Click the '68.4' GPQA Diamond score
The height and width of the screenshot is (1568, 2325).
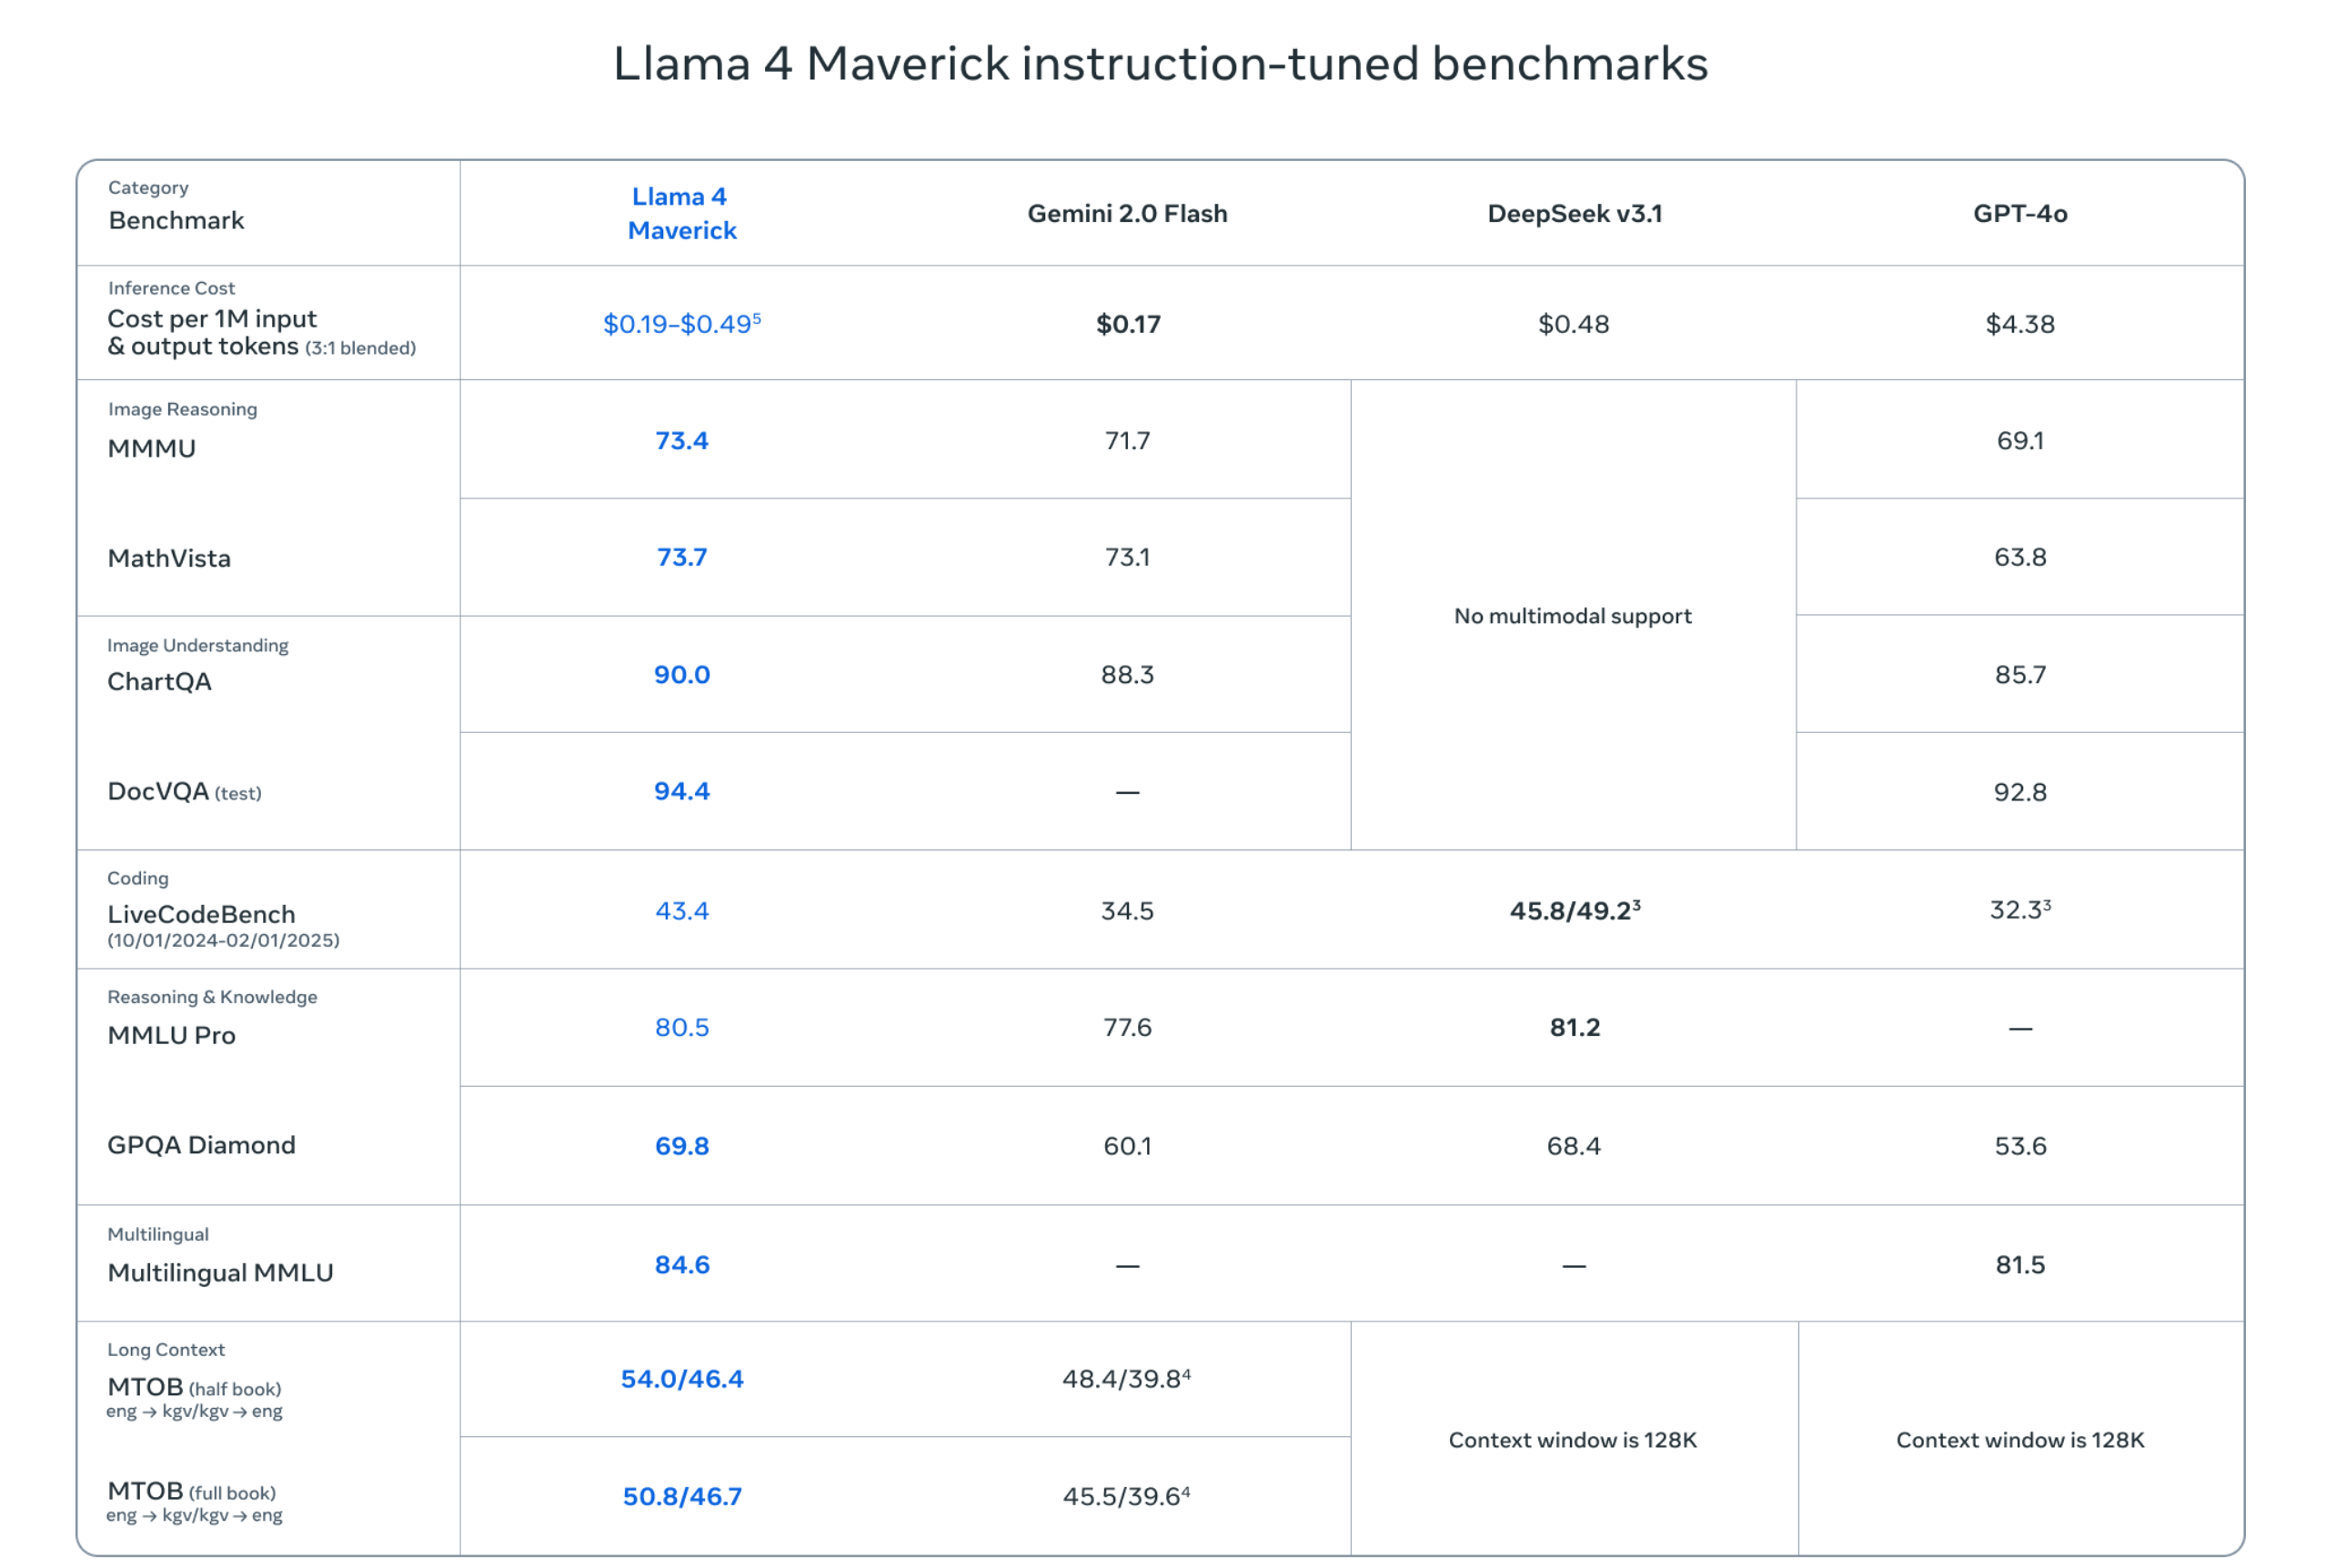(x=1574, y=1145)
